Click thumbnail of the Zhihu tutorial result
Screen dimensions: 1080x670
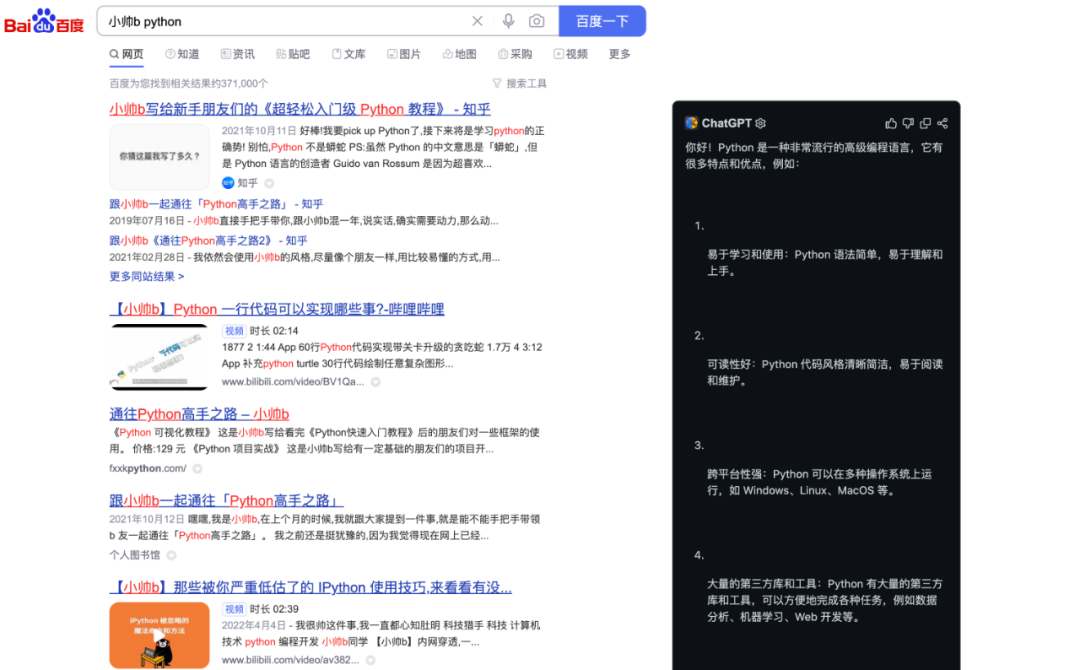pos(159,157)
